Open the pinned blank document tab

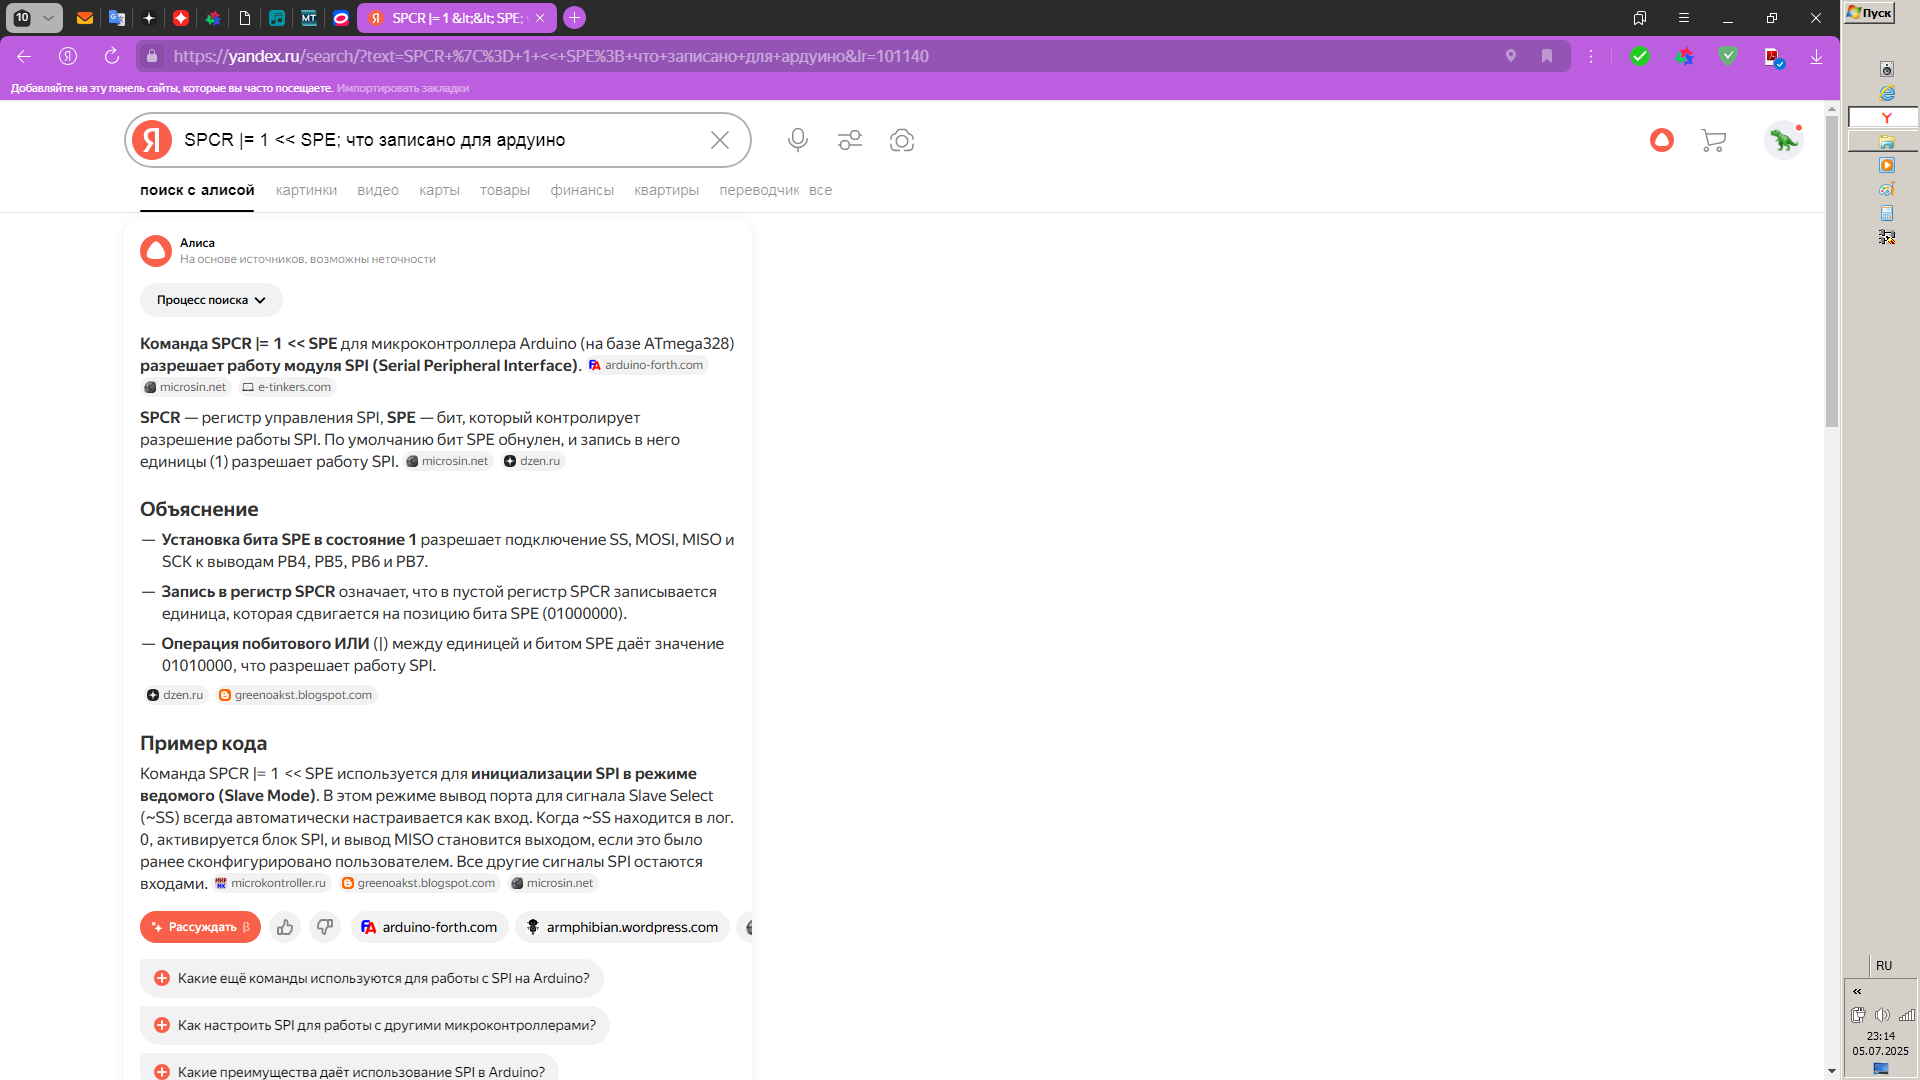tap(245, 18)
